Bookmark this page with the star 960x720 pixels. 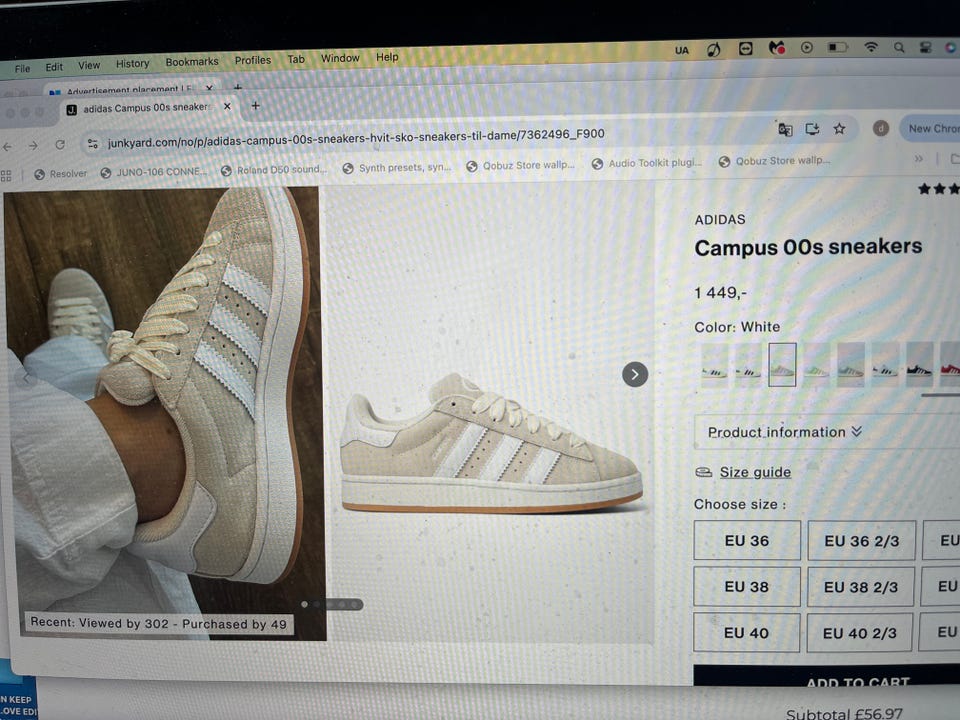pos(839,129)
